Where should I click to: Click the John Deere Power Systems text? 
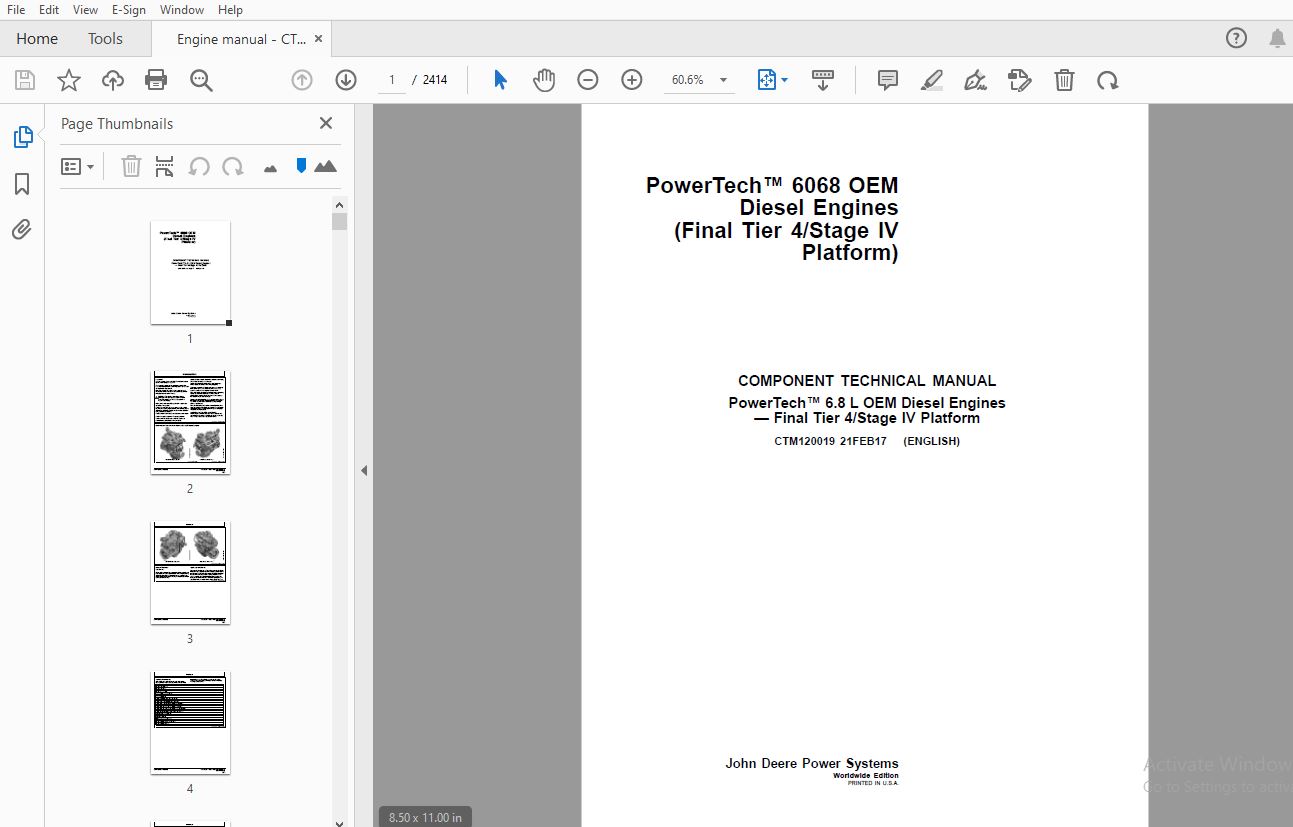(x=812, y=763)
